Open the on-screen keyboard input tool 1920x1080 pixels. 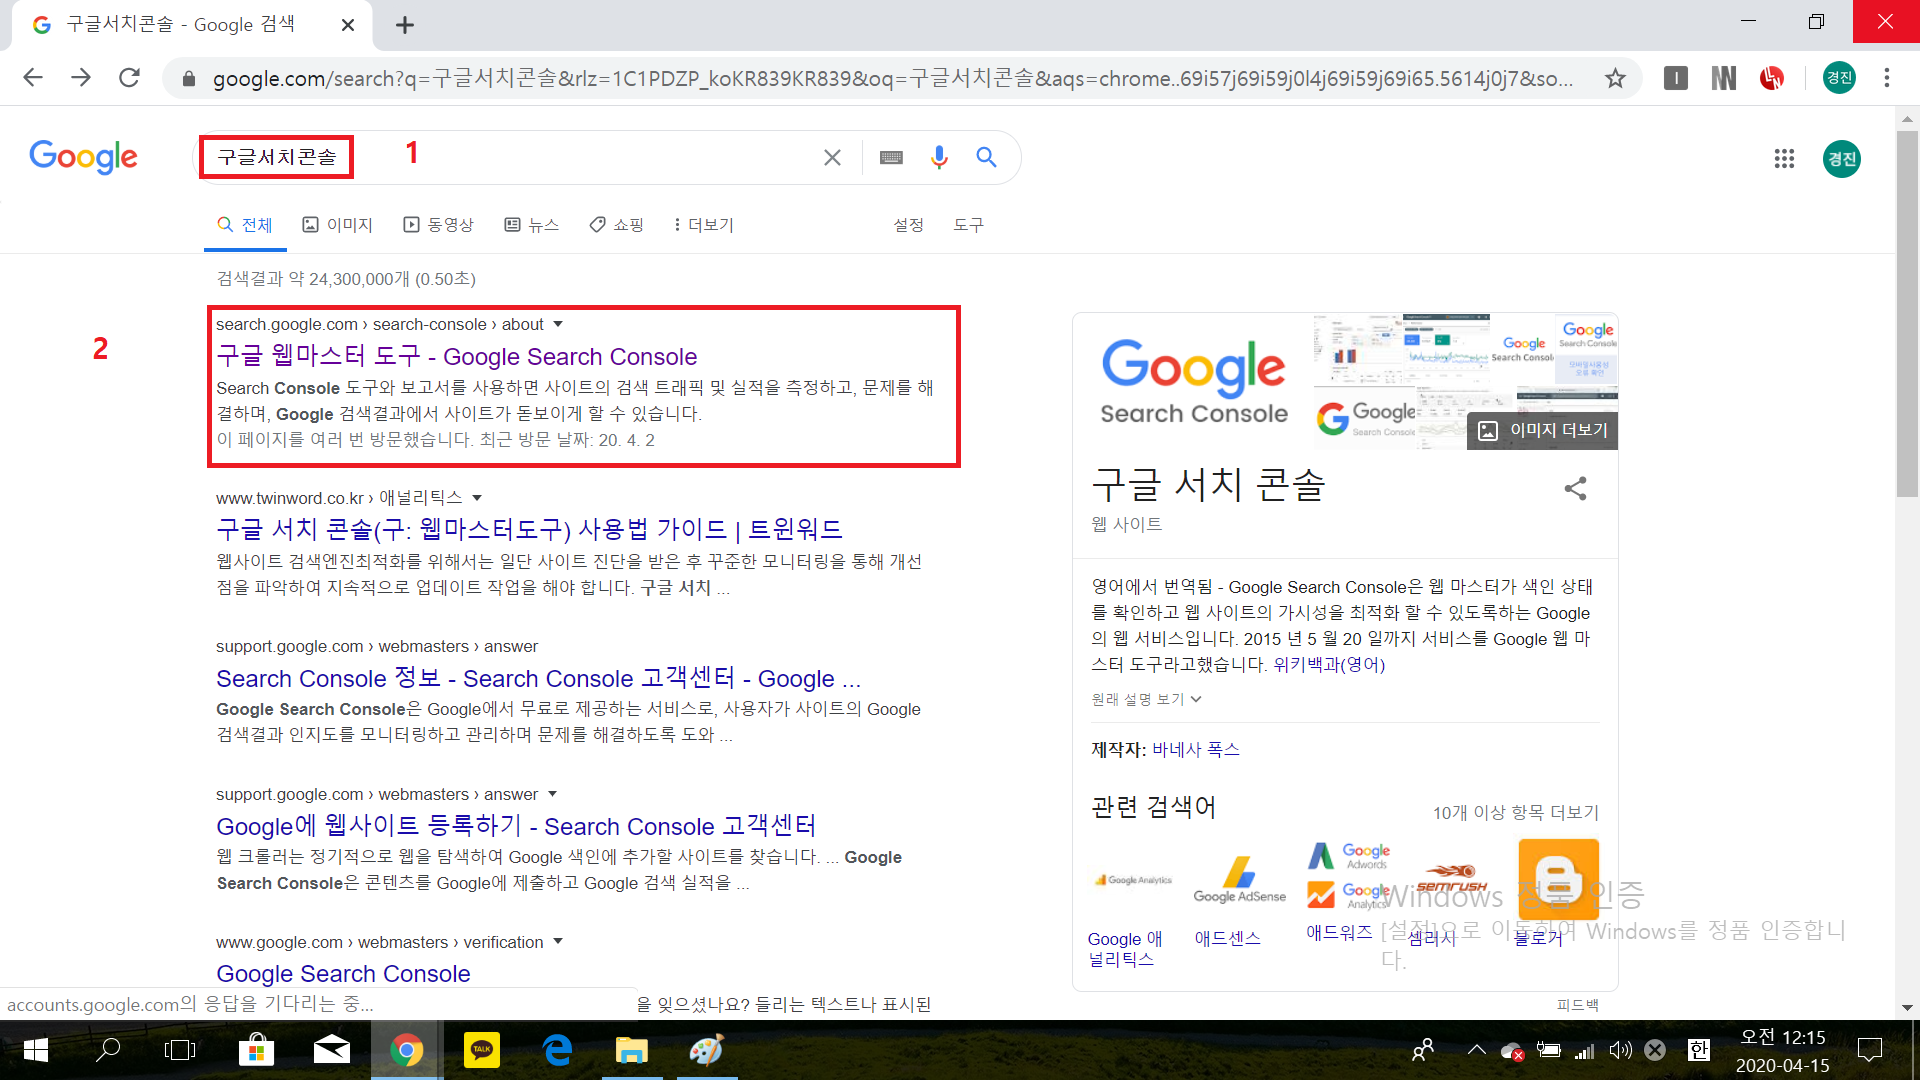pos(891,157)
